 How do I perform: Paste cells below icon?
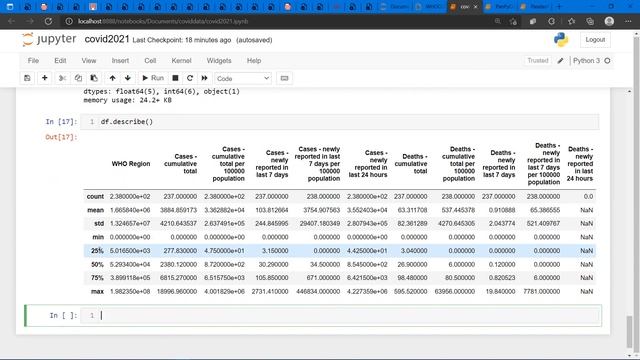[x=94, y=78]
